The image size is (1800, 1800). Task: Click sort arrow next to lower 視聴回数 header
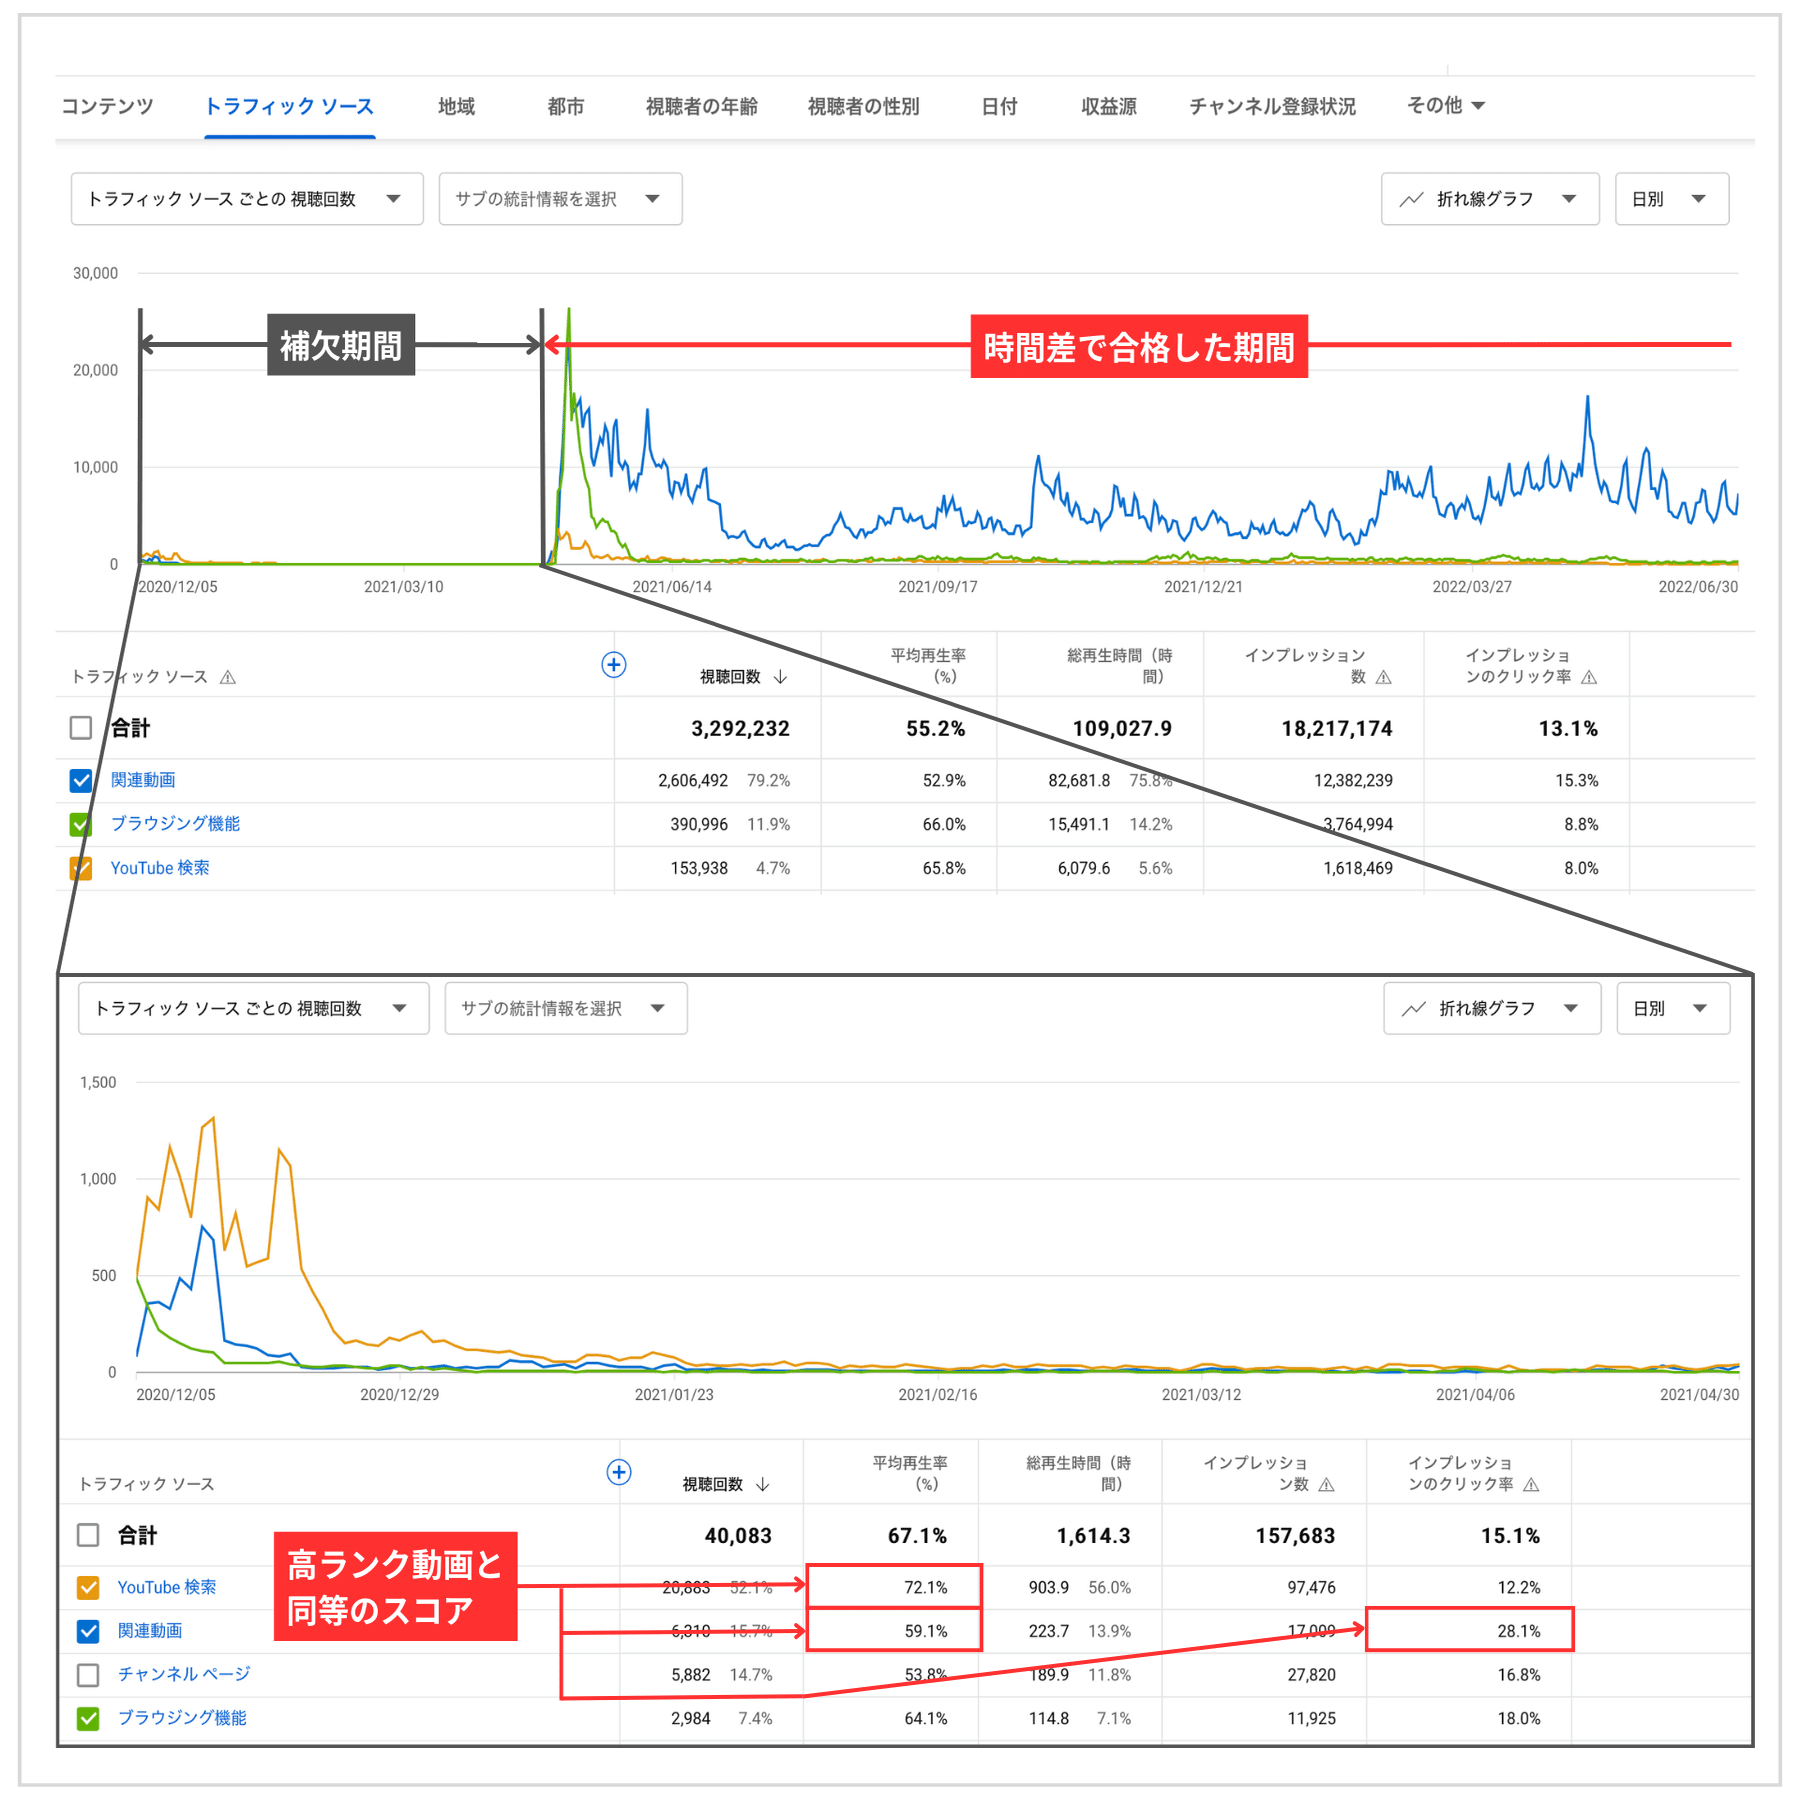click(x=763, y=1484)
